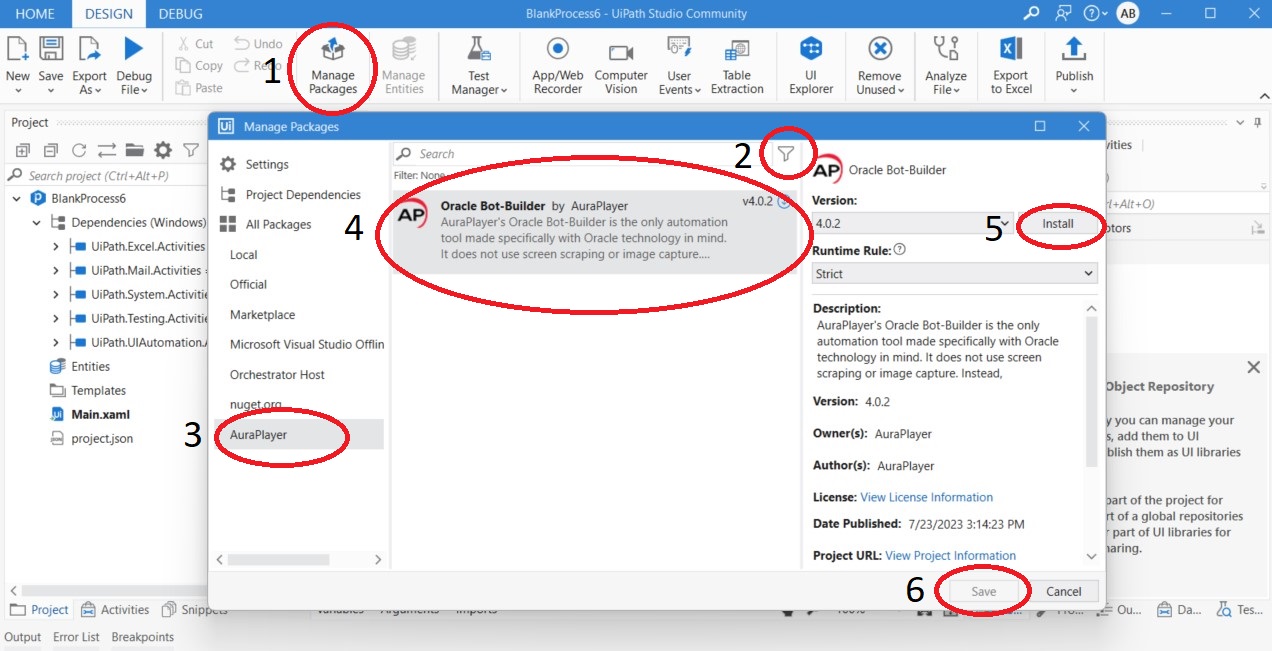This screenshot has width=1272, height=651.
Task: Open User Events in the ribbon
Action: tap(679, 66)
